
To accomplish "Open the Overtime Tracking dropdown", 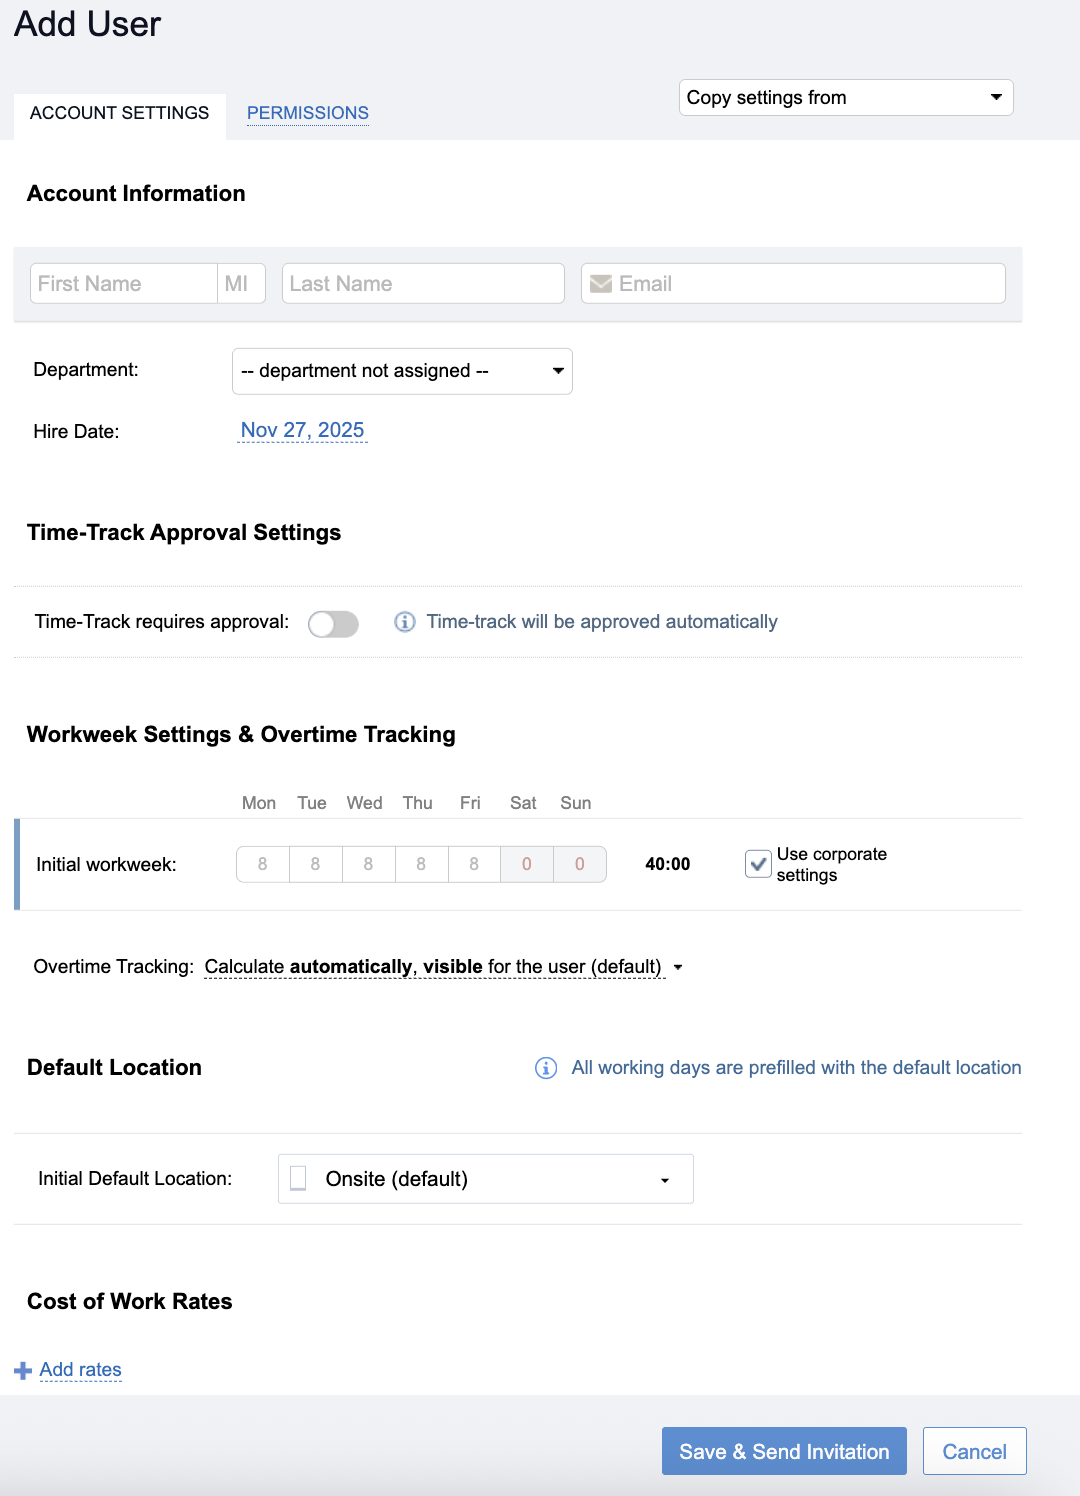I will click(678, 967).
